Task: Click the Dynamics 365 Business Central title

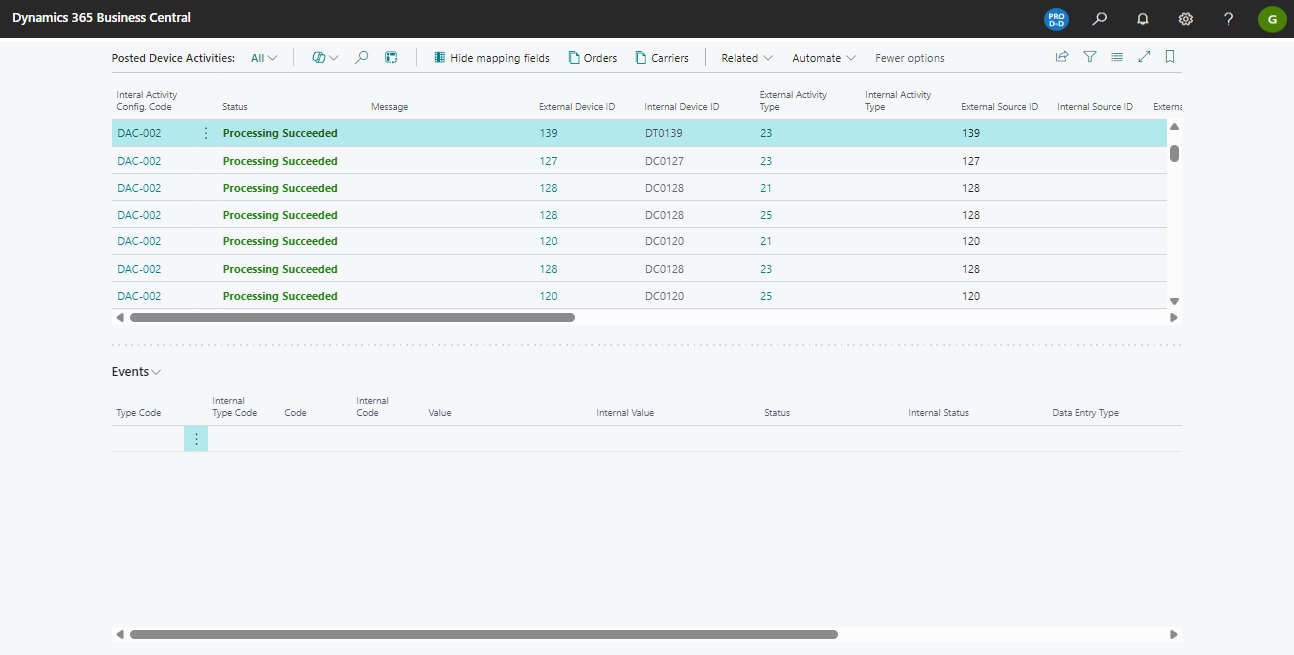Action: (101, 18)
